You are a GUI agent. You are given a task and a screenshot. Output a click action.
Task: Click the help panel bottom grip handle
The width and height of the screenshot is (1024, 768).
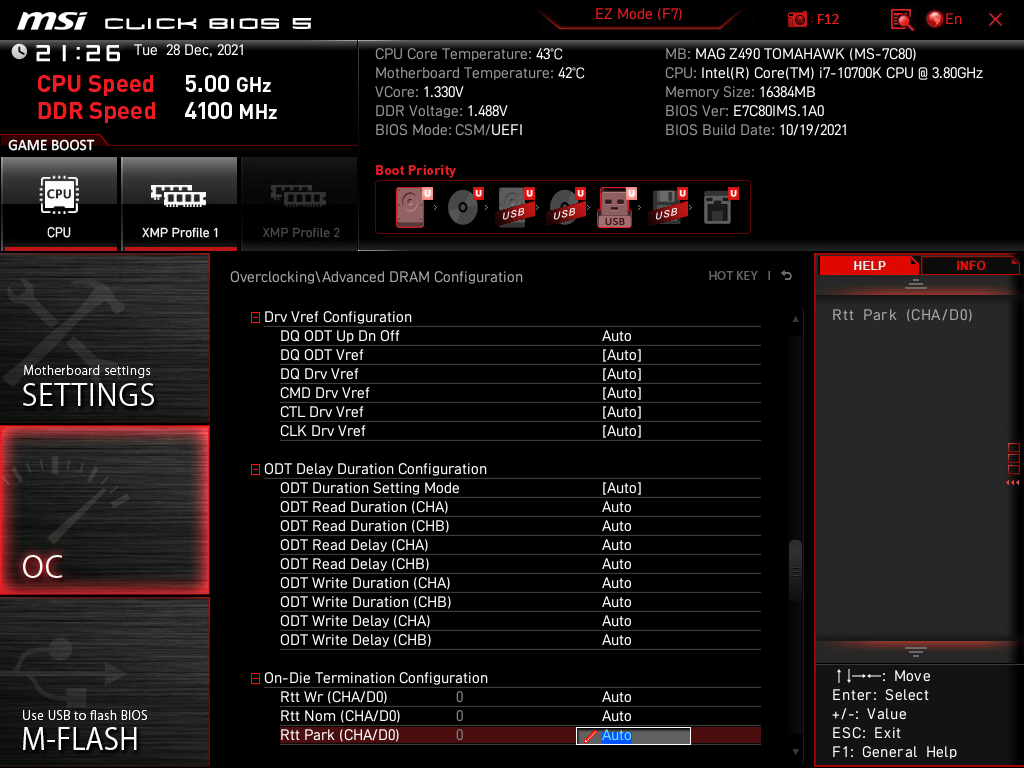pyautogui.click(x=916, y=652)
